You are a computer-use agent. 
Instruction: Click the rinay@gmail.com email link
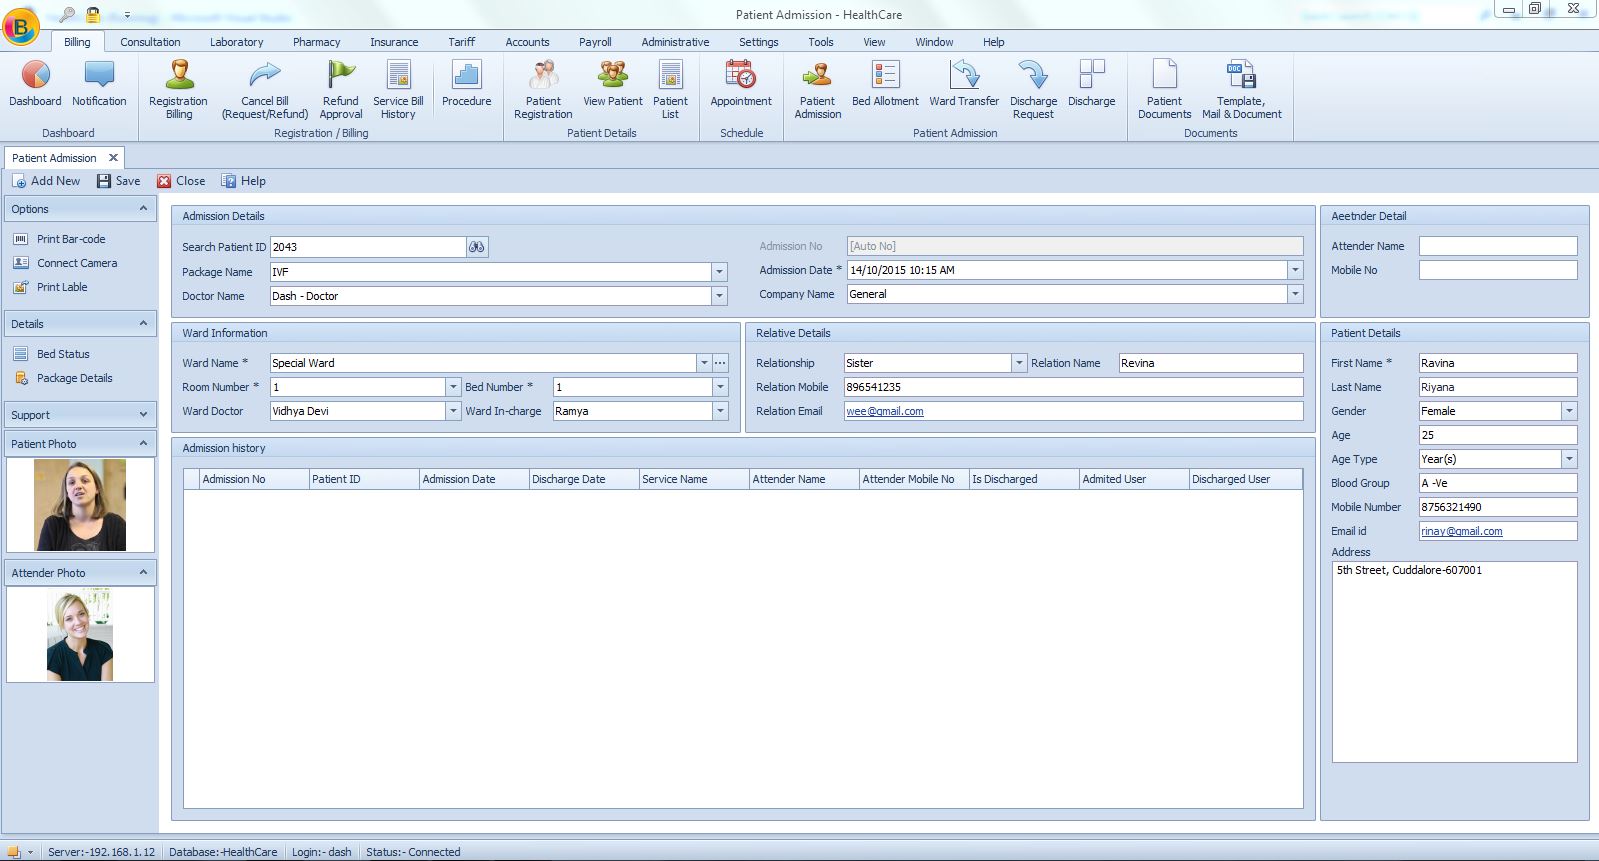[1462, 531]
